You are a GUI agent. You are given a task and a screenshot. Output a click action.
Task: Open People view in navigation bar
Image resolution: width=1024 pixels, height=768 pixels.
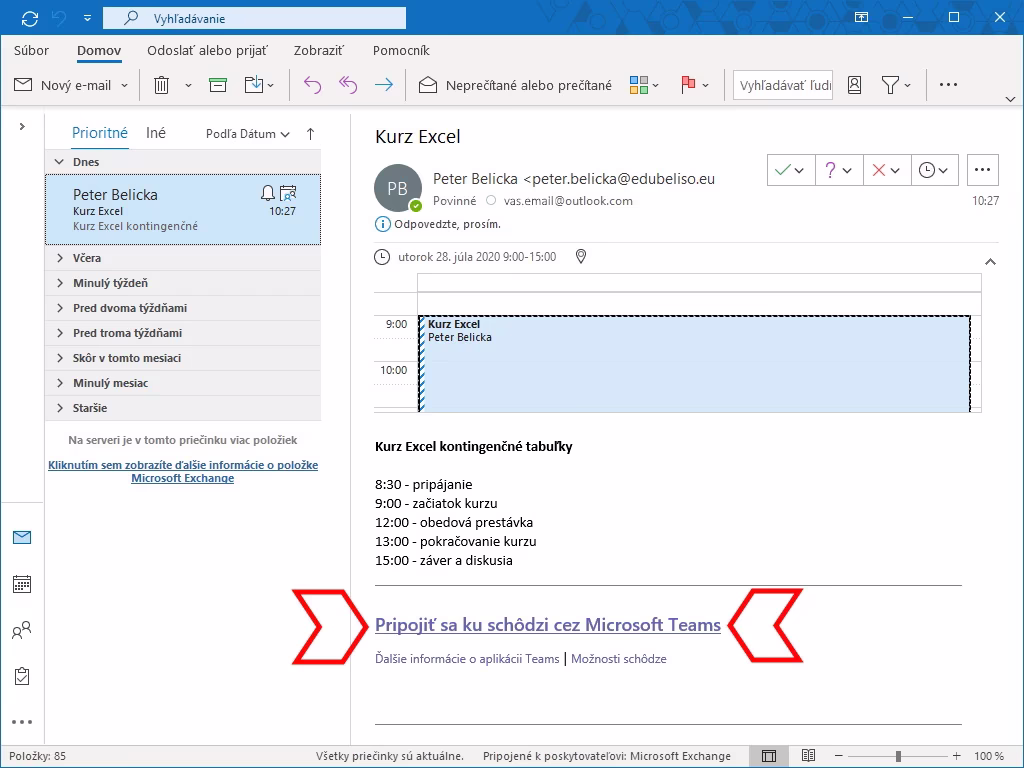point(22,630)
